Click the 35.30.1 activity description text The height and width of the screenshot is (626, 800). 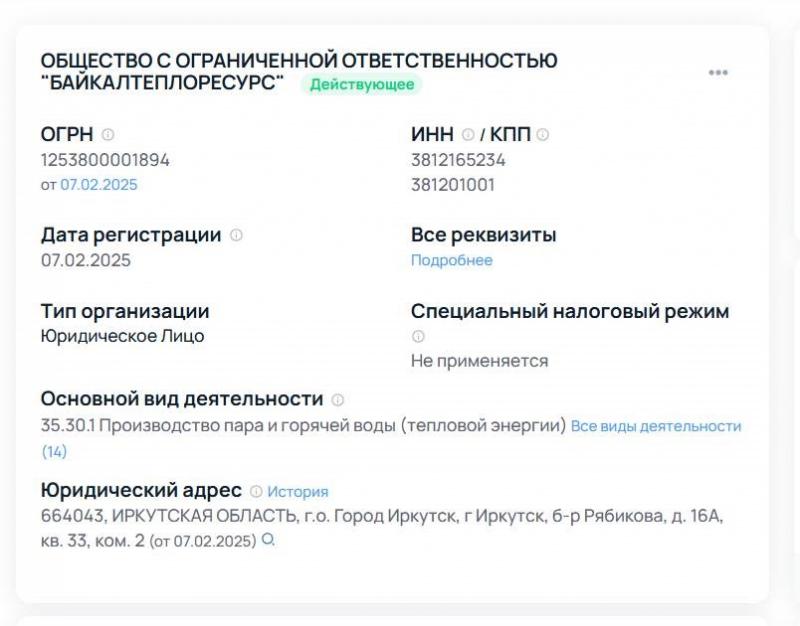[x=304, y=425]
